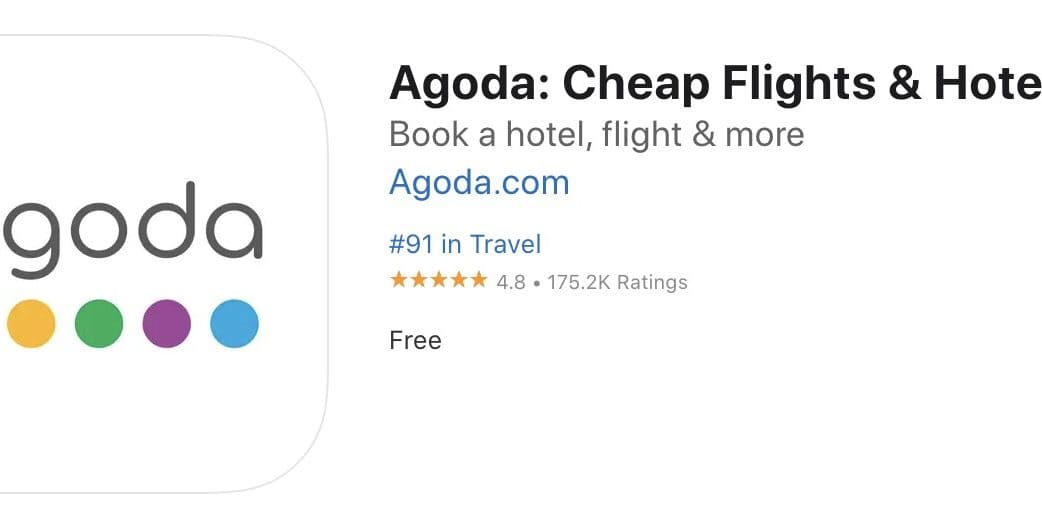
Task: Select the subtitle Book a hotel, flight & more
Action: tap(596, 134)
